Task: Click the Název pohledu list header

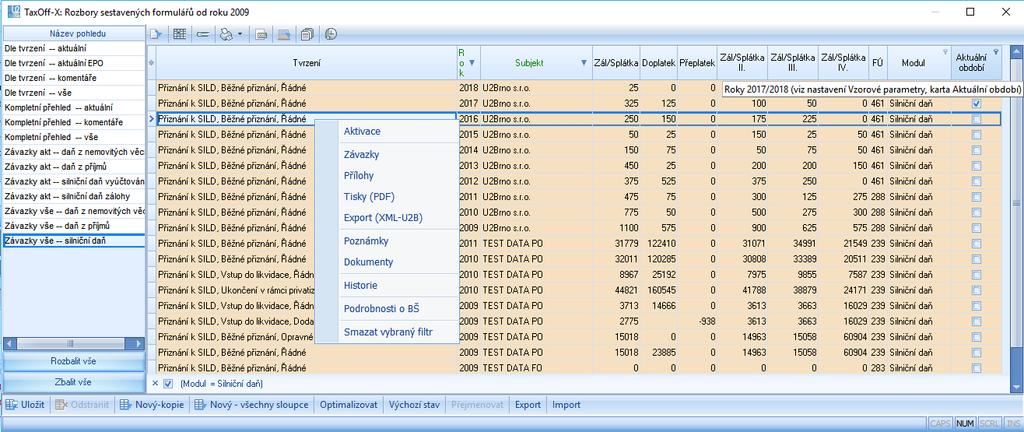Action: point(74,33)
